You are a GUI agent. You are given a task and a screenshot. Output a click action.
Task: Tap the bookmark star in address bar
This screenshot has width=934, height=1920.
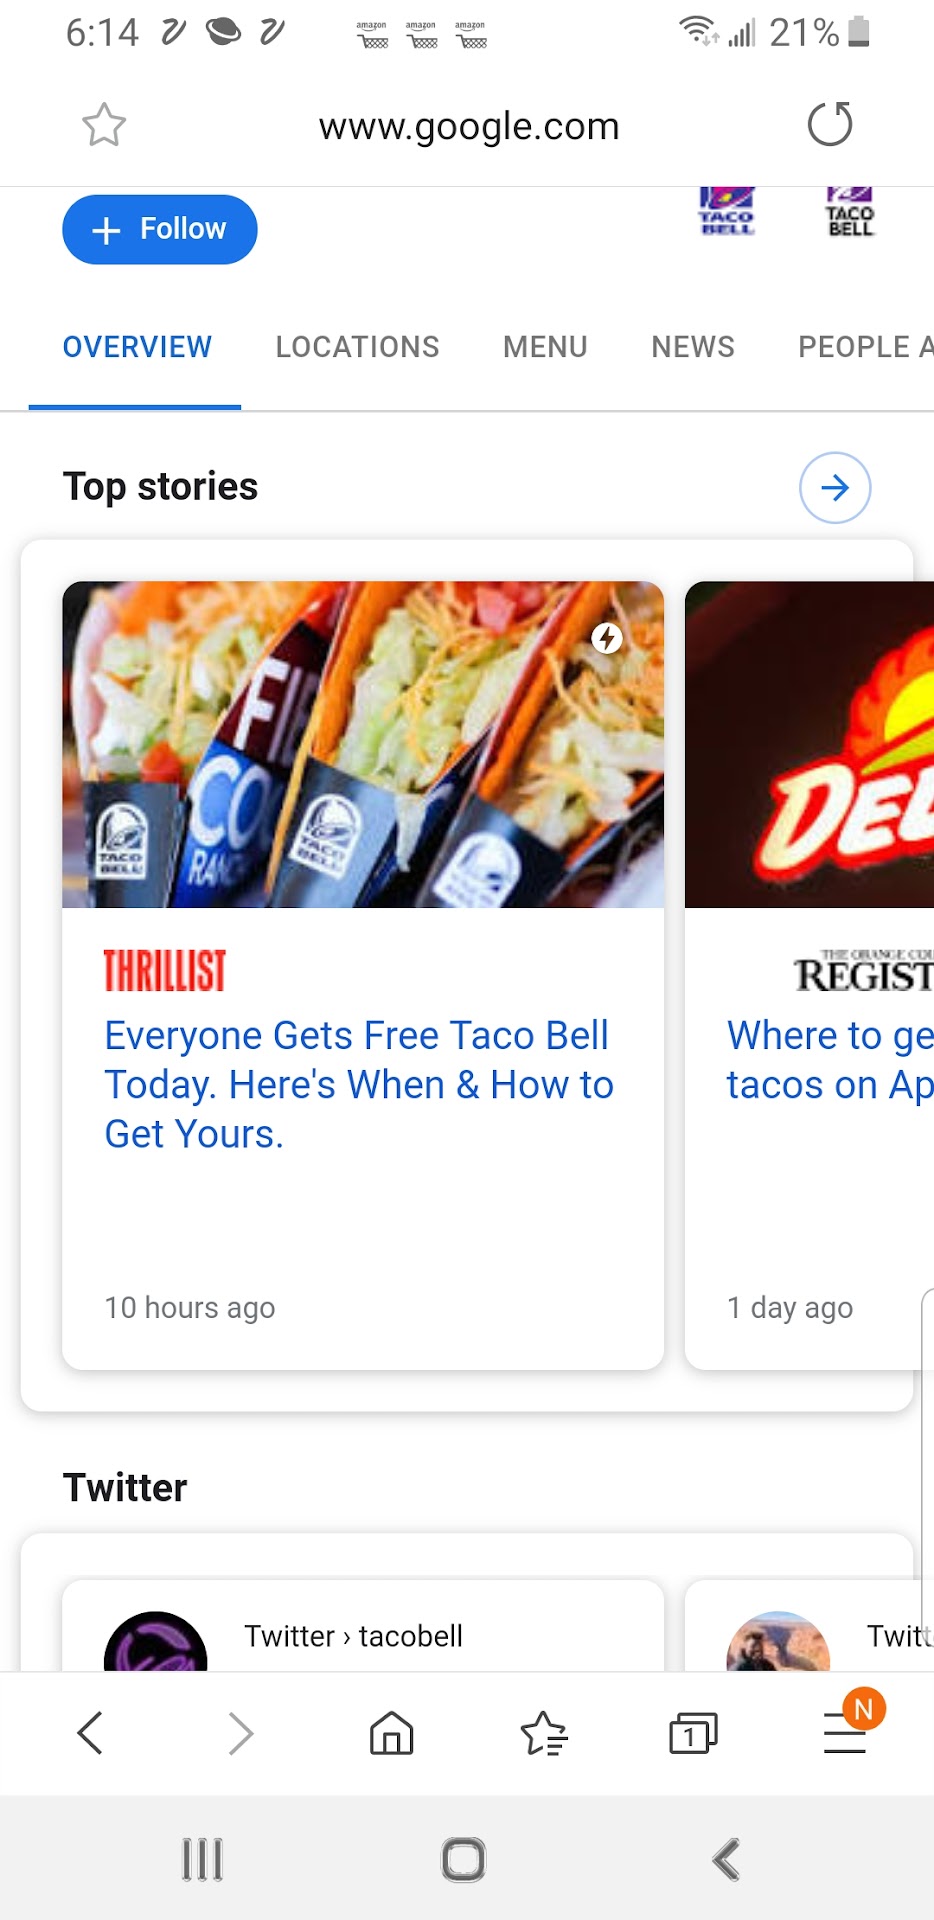point(104,126)
